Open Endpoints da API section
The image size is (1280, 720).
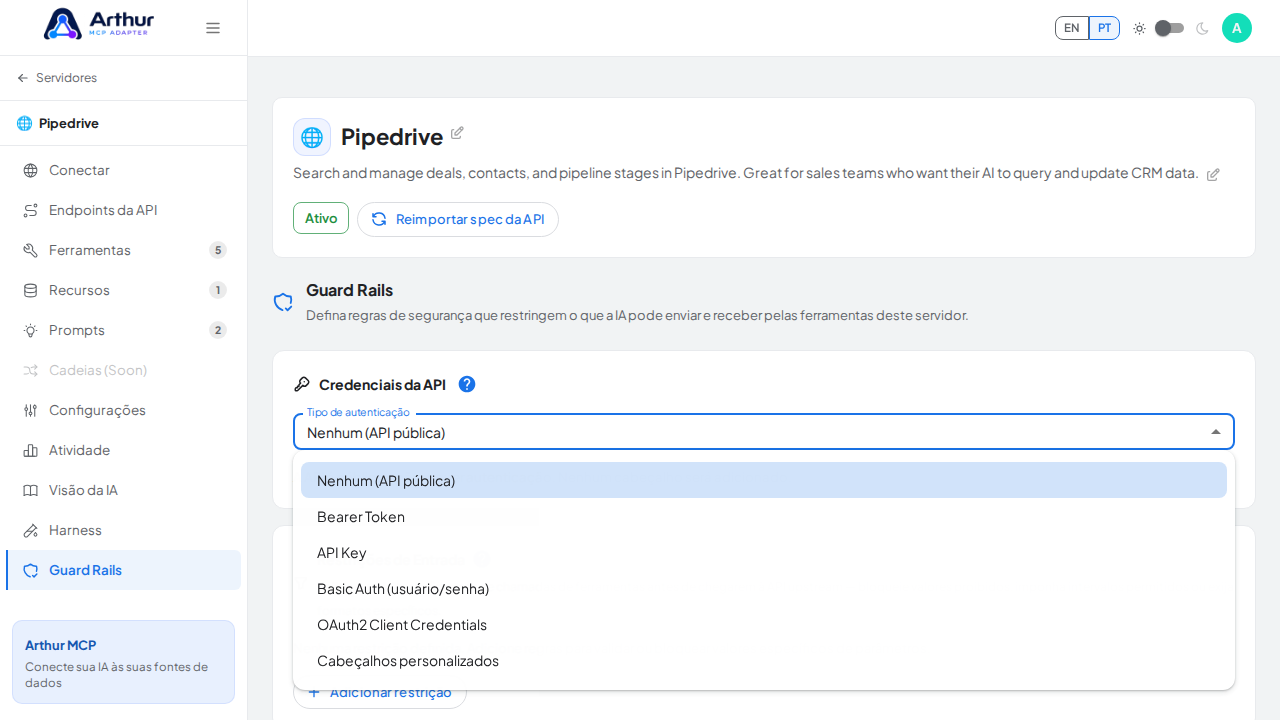coord(123,210)
